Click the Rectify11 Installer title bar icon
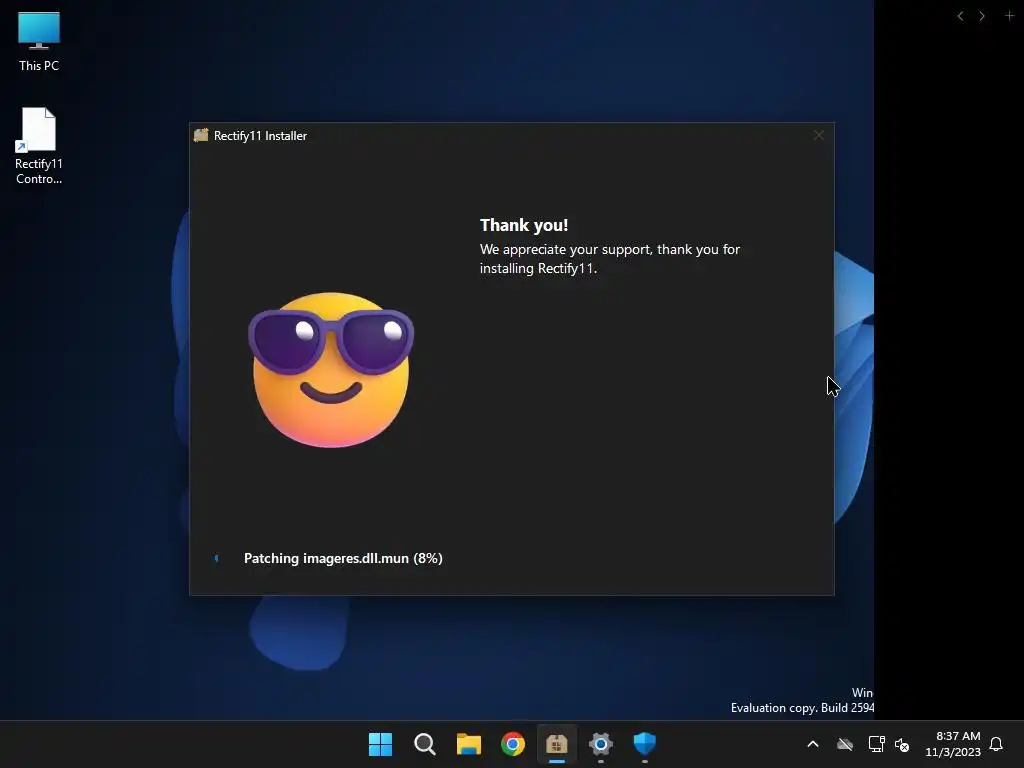 tap(201, 135)
